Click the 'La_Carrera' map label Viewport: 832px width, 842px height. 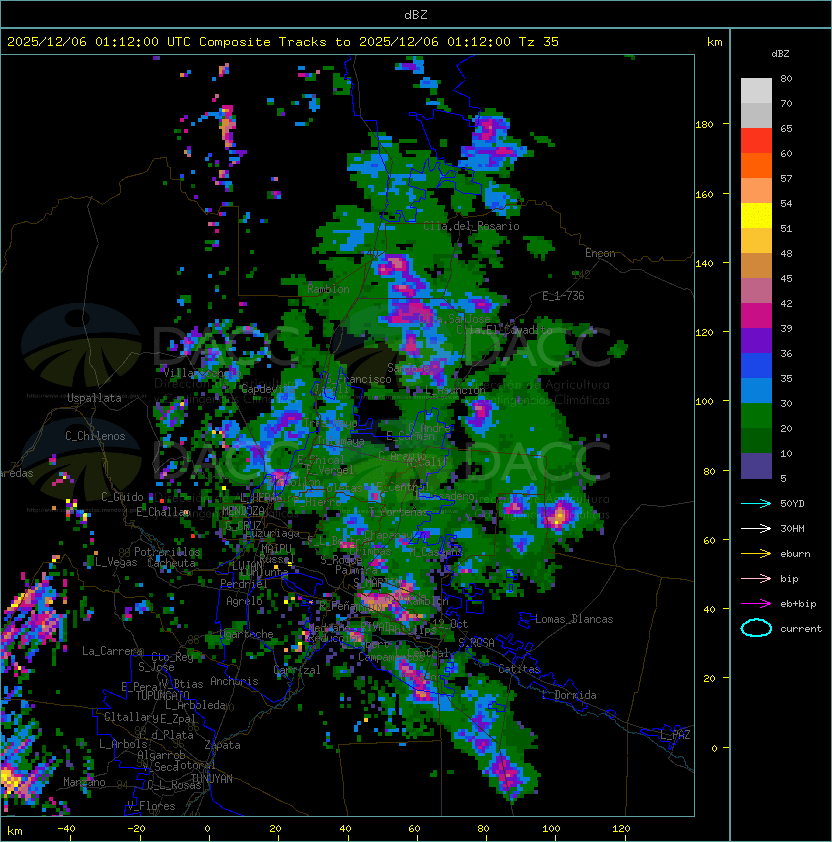coord(112,651)
